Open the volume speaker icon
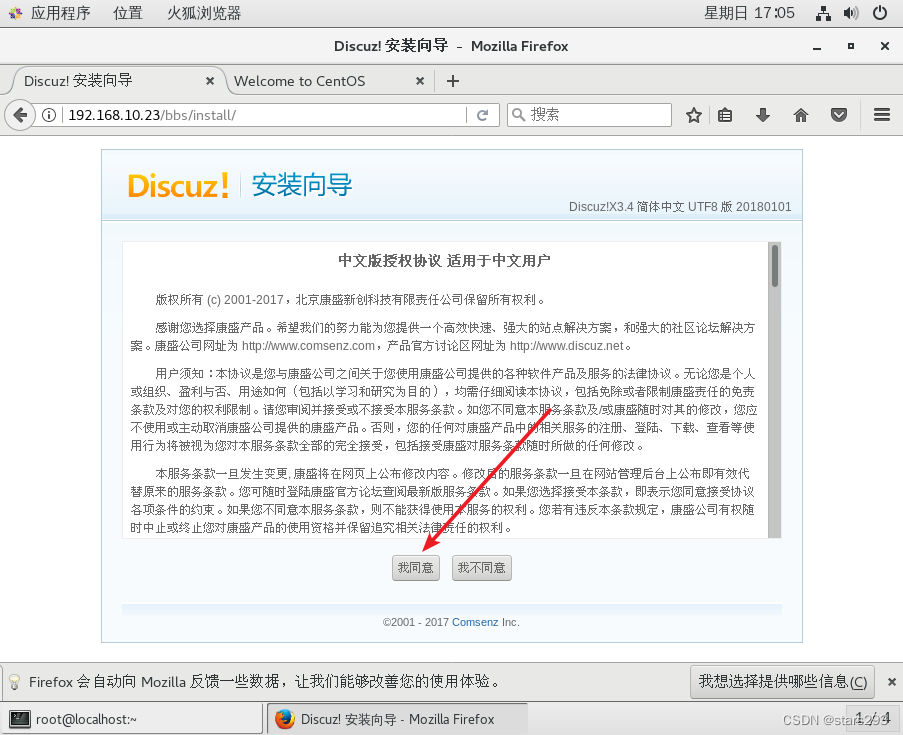 tap(851, 13)
